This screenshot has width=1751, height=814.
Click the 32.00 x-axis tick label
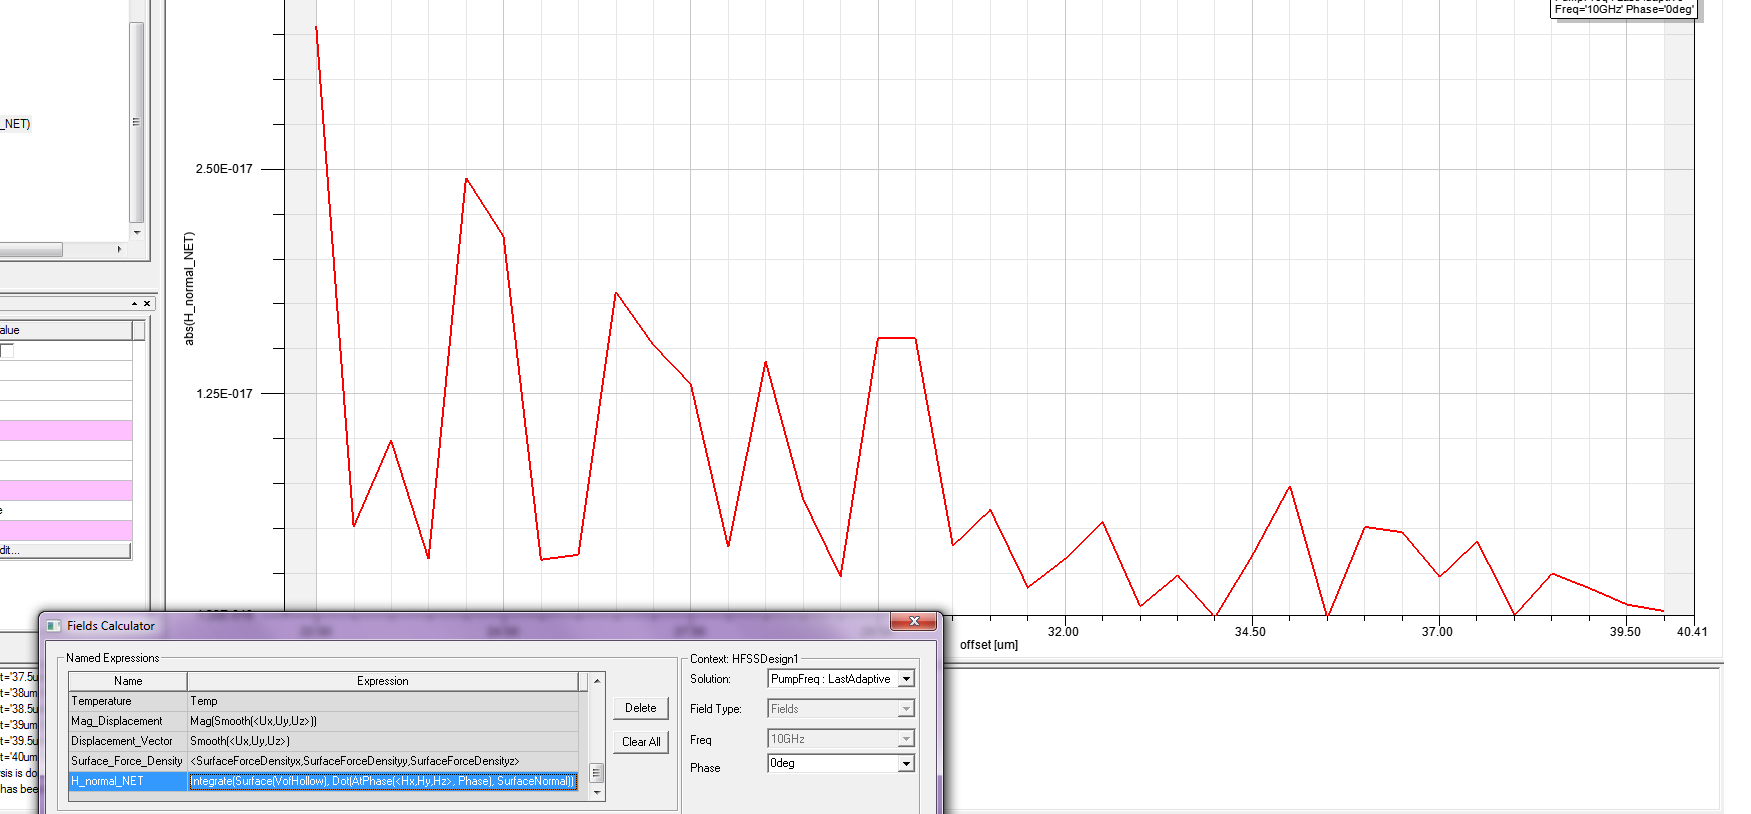[x=1063, y=632]
